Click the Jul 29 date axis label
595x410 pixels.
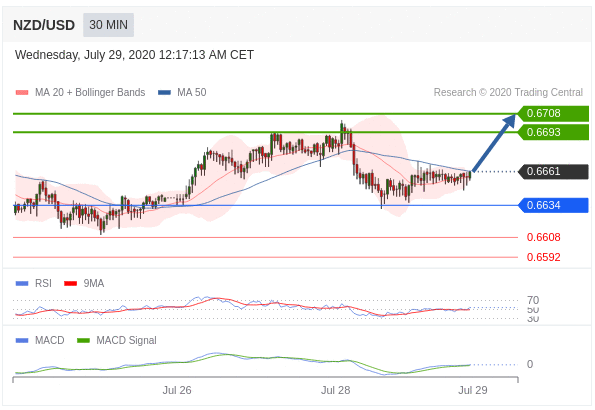click(x=473, y=390)
